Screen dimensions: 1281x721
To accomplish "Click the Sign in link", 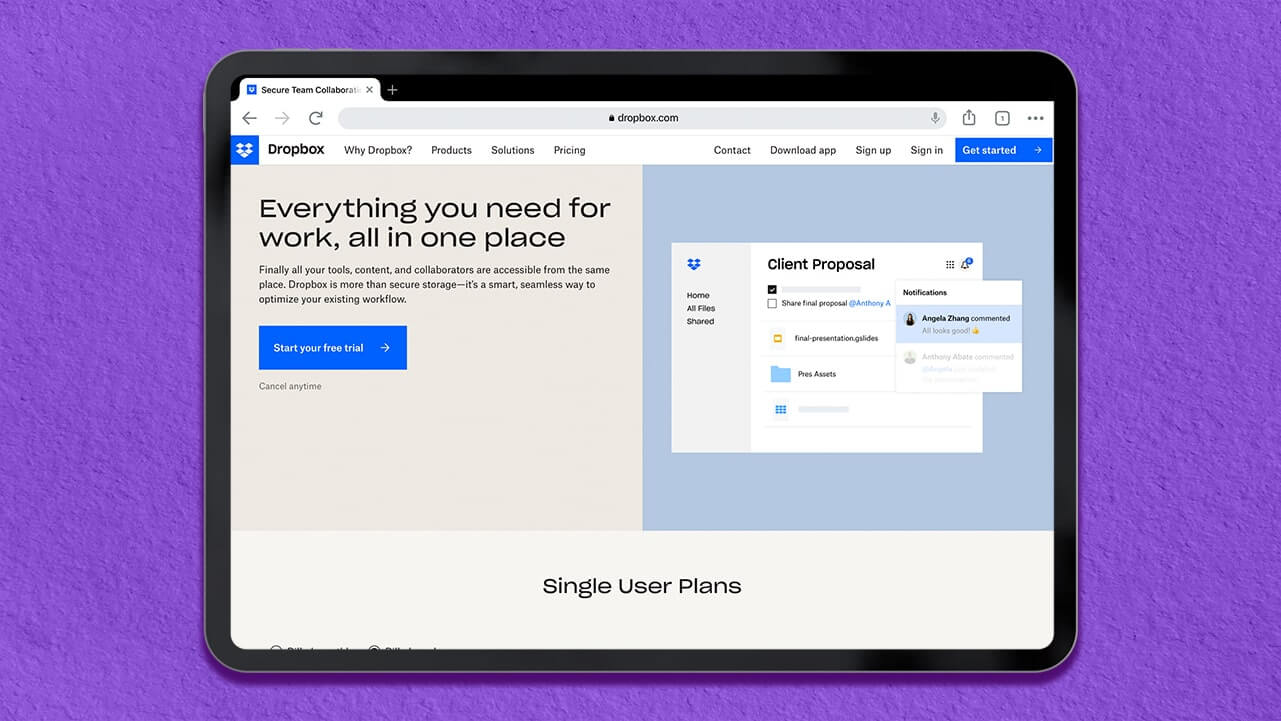I will pyautogui.click(x=926, y=150).
